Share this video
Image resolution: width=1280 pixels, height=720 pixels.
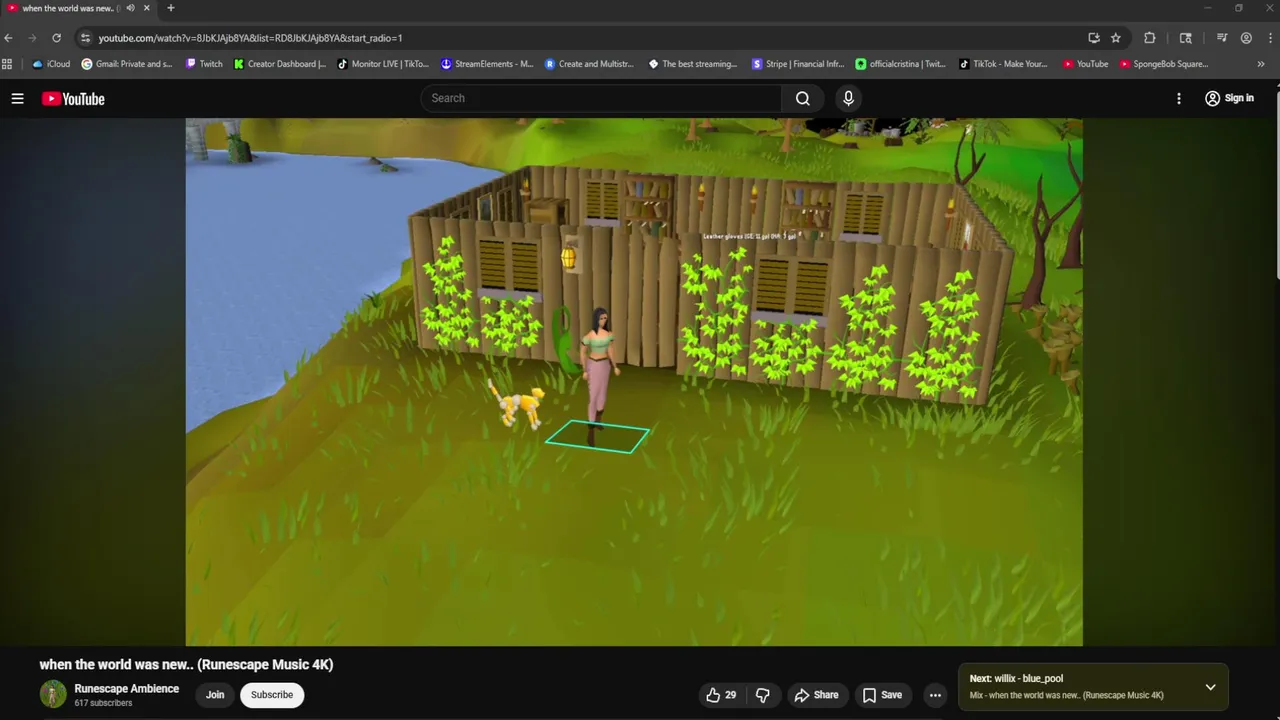(816, 695)
